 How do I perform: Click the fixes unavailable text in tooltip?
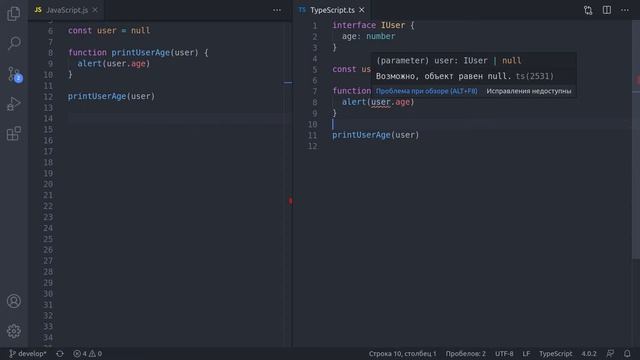click(529, 91)
